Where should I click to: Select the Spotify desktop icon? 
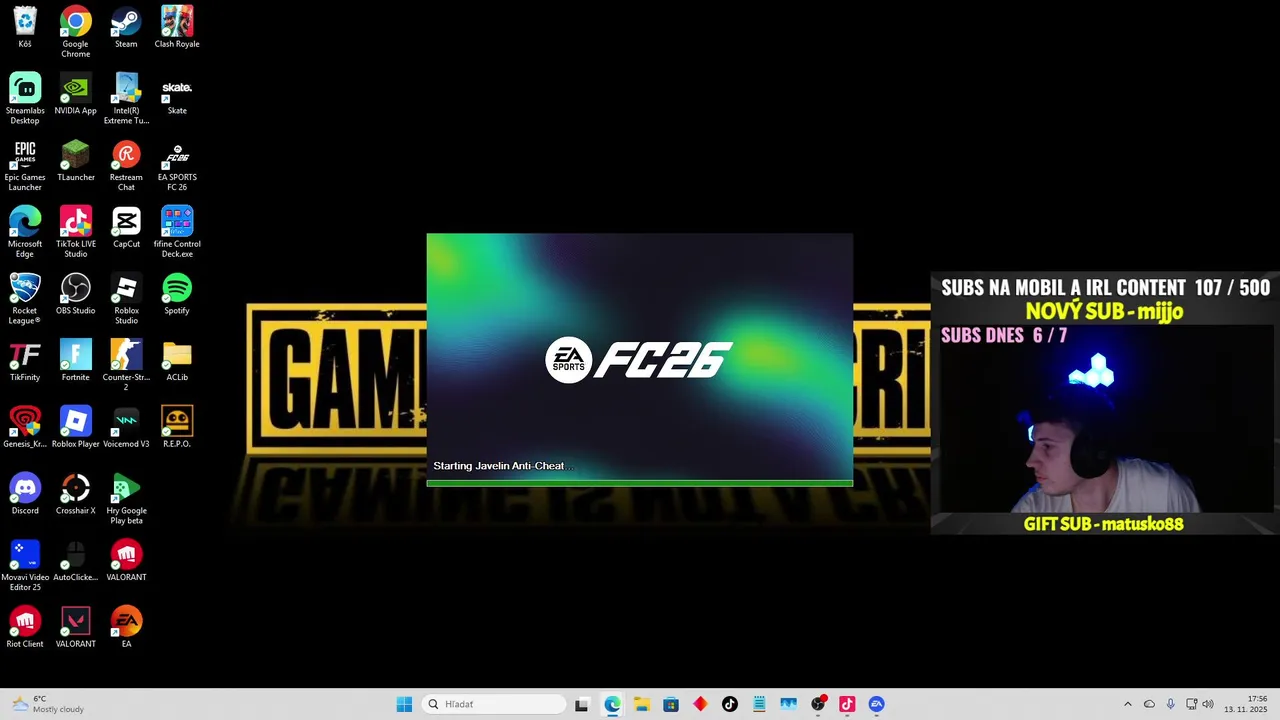(x=177, y=294)
